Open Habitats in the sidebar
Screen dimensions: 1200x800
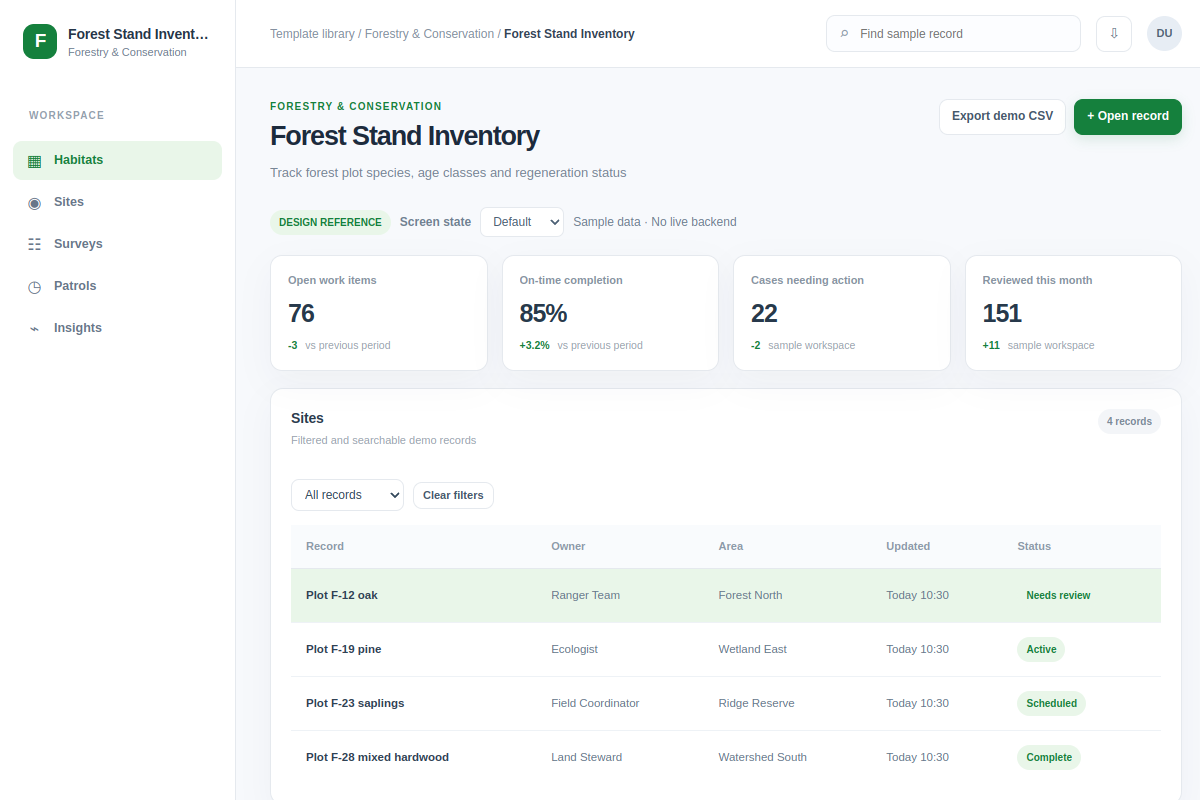point(117,160)
